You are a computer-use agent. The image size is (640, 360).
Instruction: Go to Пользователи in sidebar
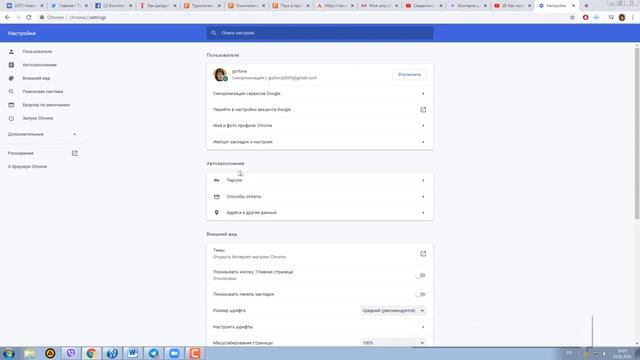point(37,52)
